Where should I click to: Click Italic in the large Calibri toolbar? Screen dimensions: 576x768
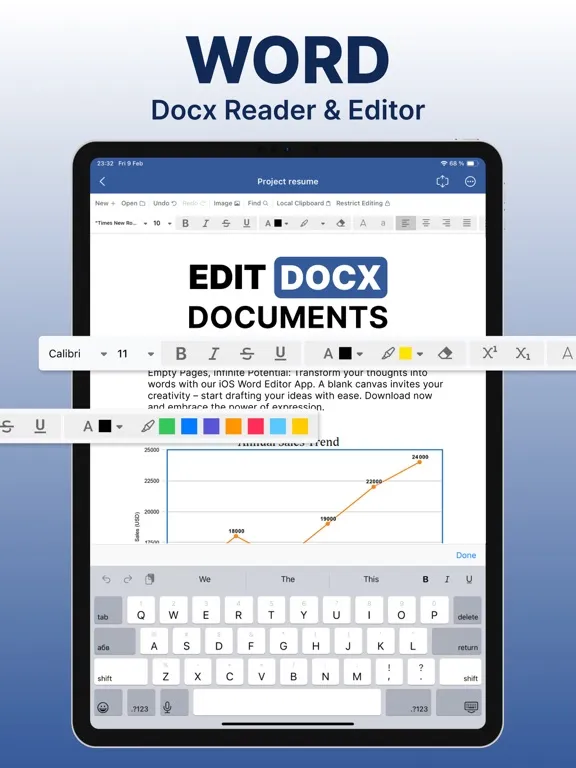tap(214, 354)
